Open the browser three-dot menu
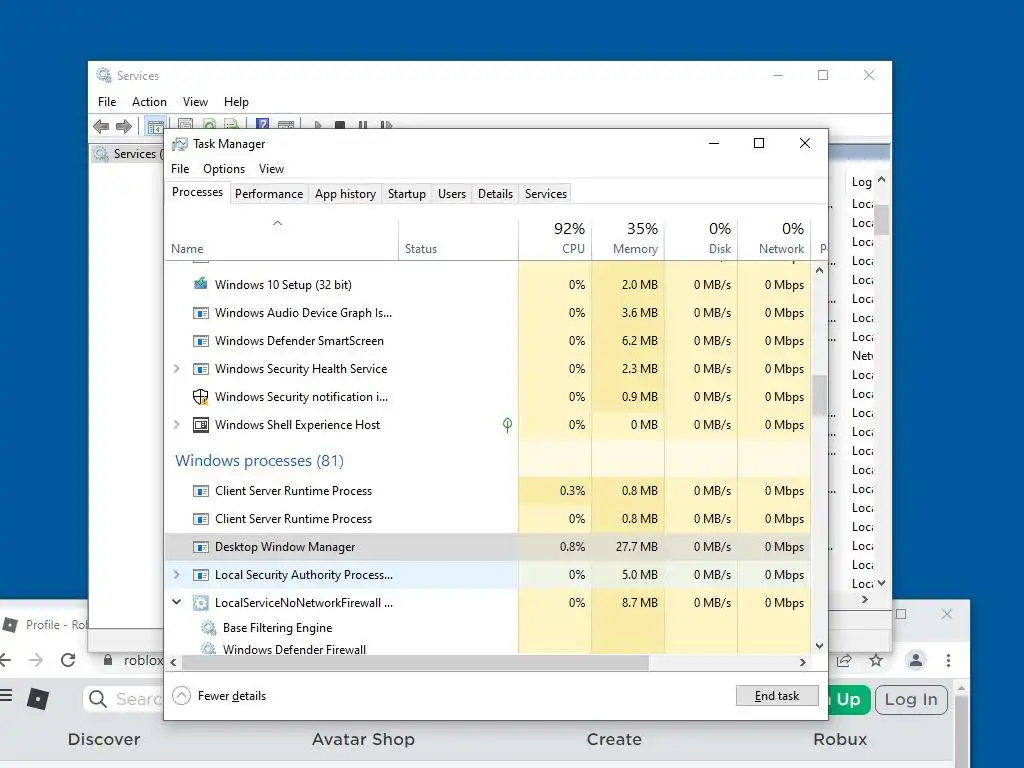Viewport: 1024px width, 768px height. click(x=948, y=660)
